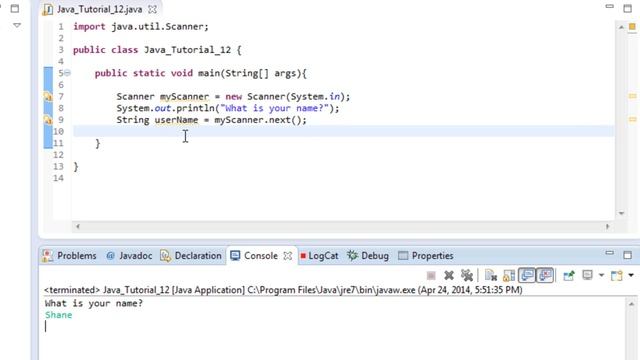Image resolution: width=640 pixels, height=360 pixels.
Task: Click the warning marker on line 9
Action: [48, 120]
